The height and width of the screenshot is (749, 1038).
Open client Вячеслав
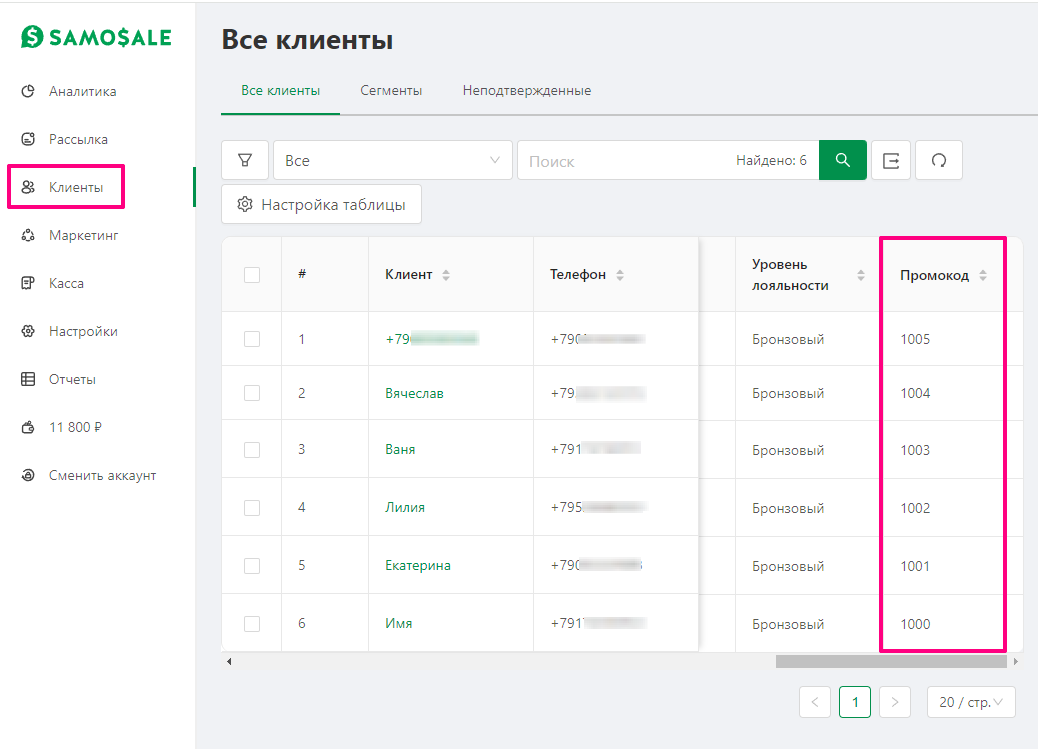tap(414, 393)
